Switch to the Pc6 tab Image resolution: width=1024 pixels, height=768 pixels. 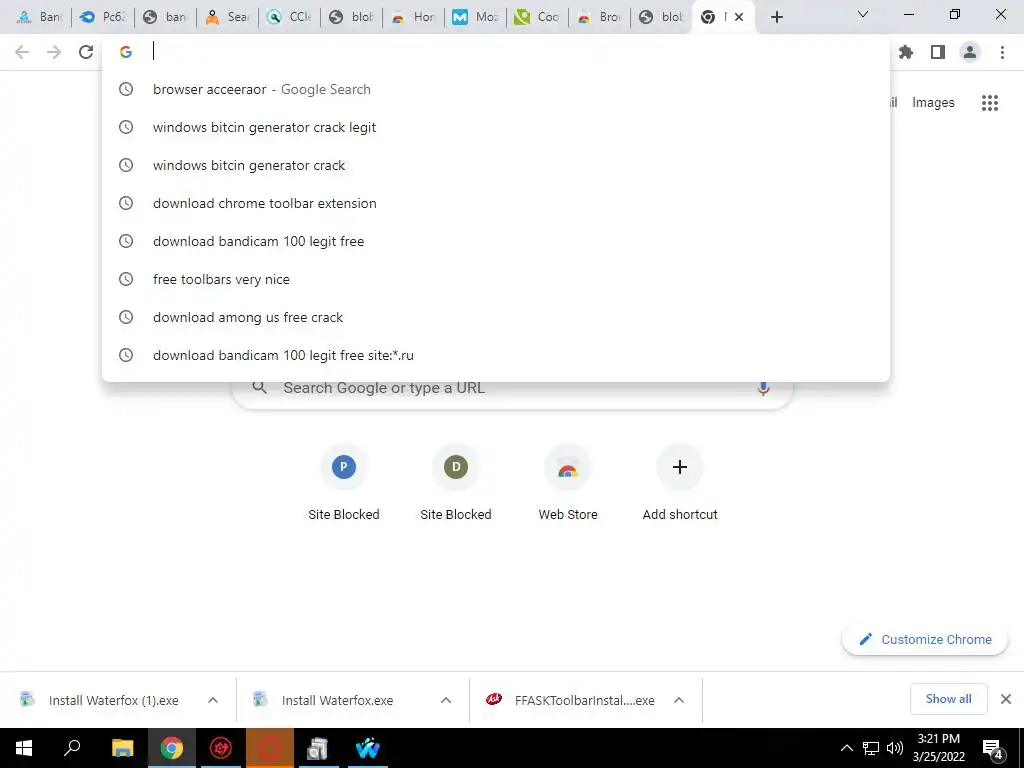103,17
